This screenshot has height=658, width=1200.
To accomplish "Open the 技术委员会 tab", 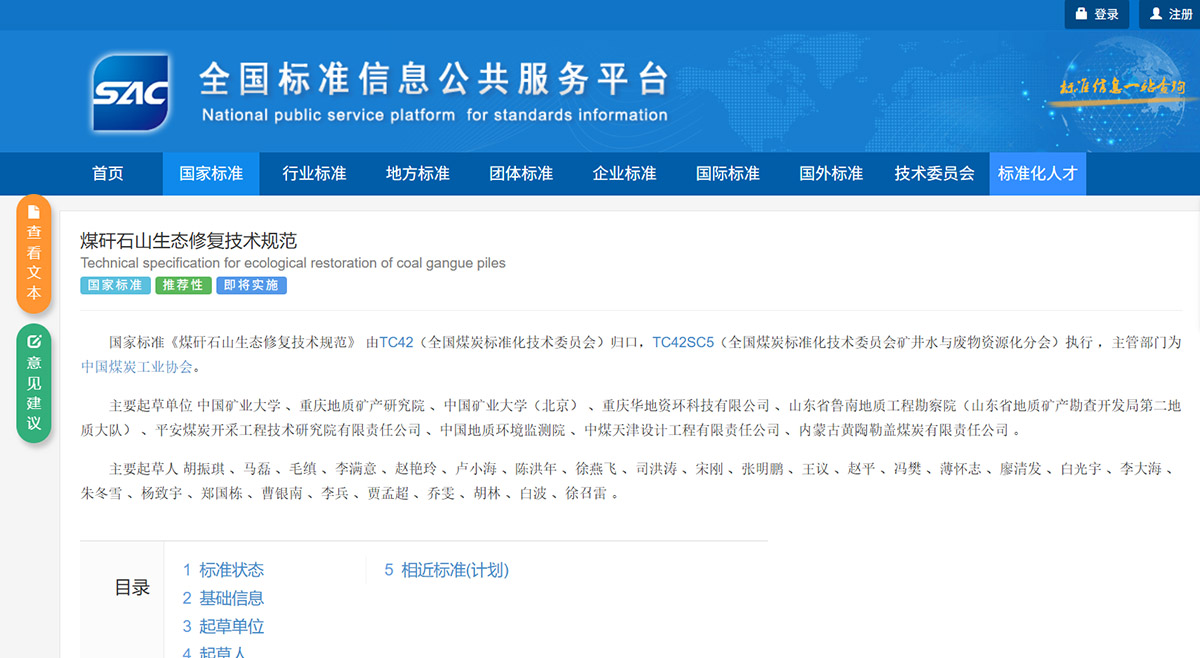I will 934,174.
